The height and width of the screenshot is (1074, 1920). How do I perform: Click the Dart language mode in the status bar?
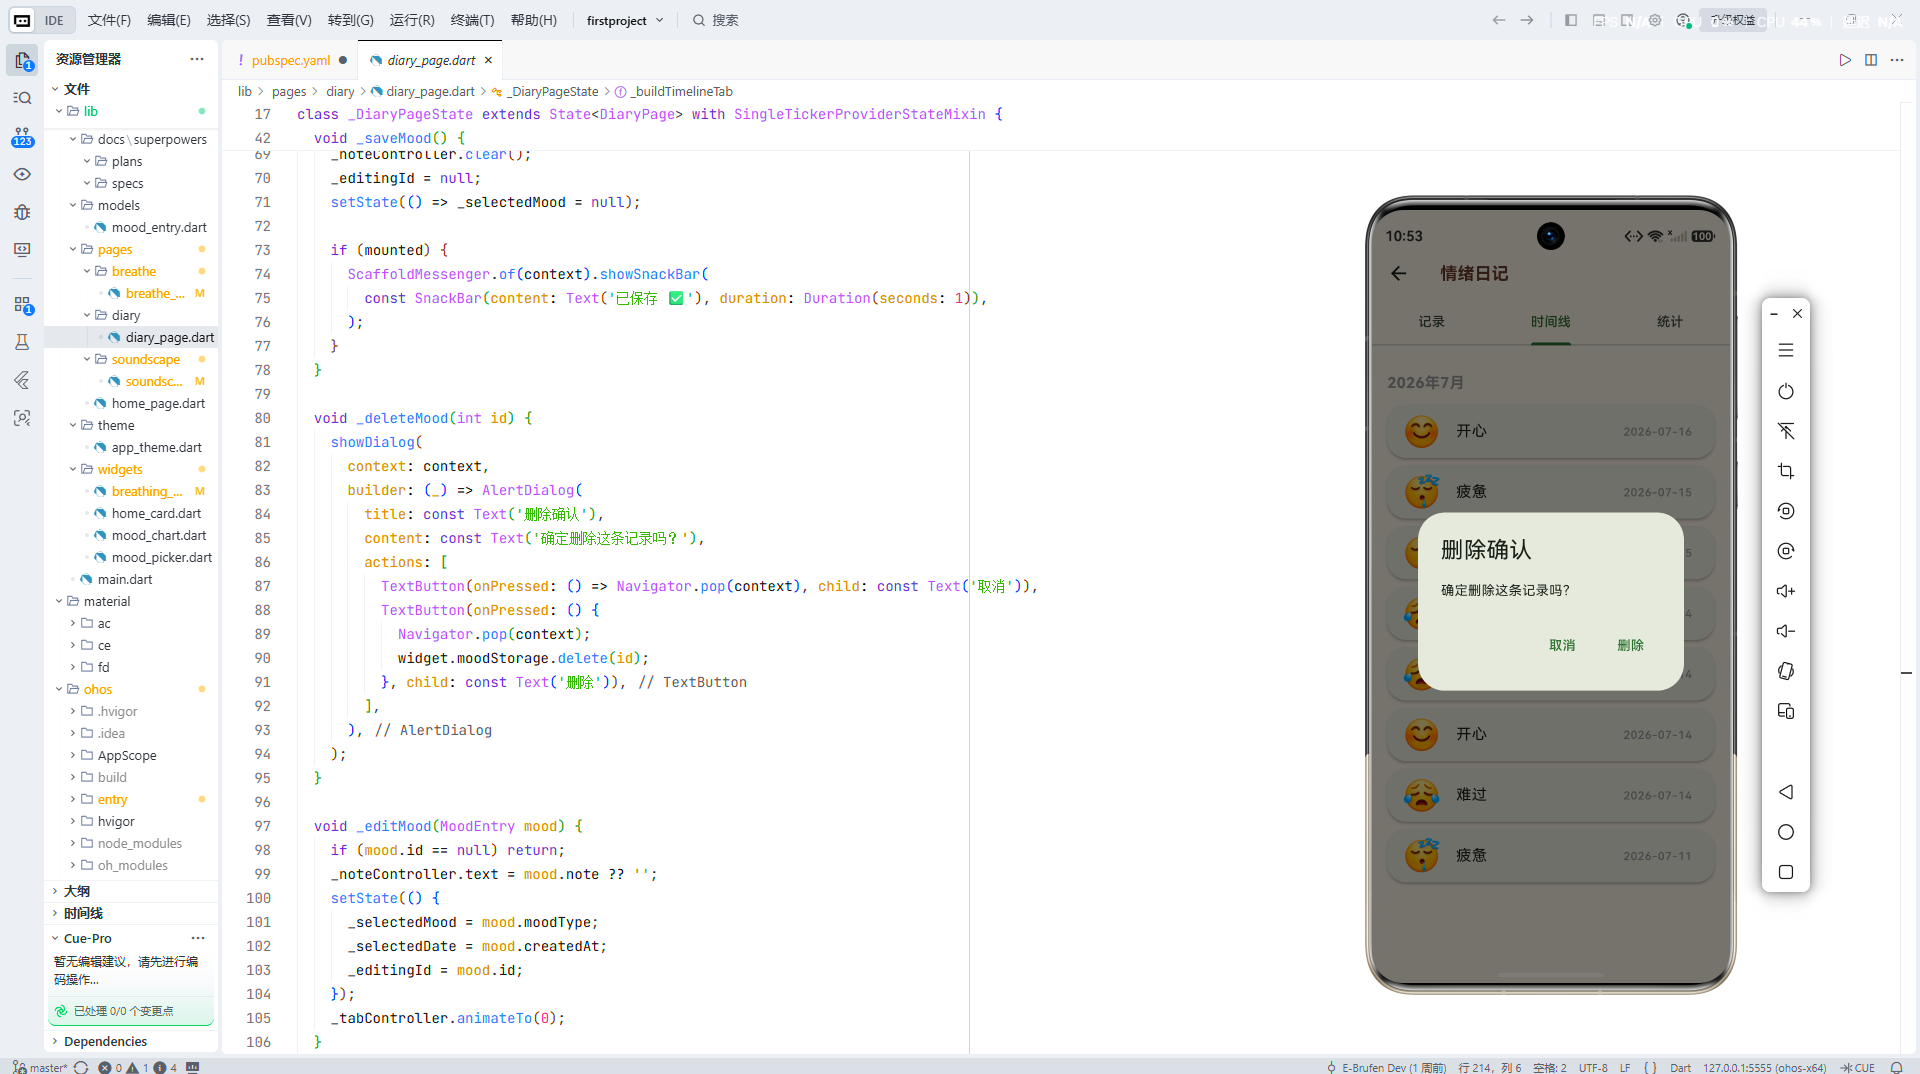tap(1680, 1067)
